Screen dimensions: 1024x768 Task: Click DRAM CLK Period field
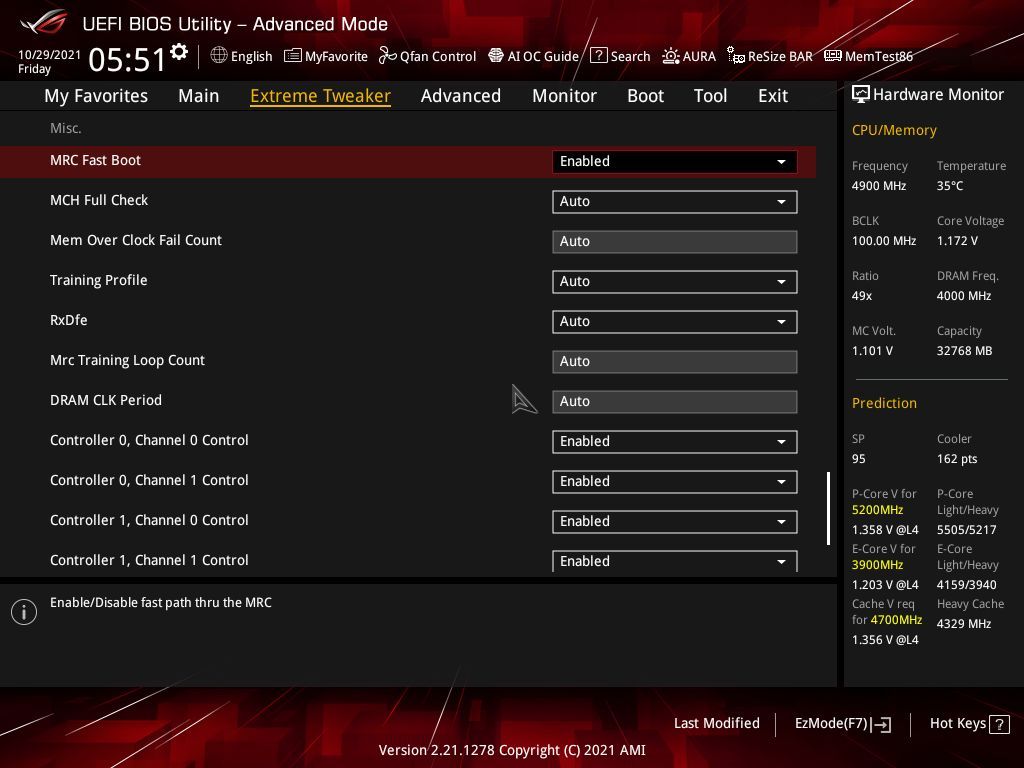pos(675,402)
